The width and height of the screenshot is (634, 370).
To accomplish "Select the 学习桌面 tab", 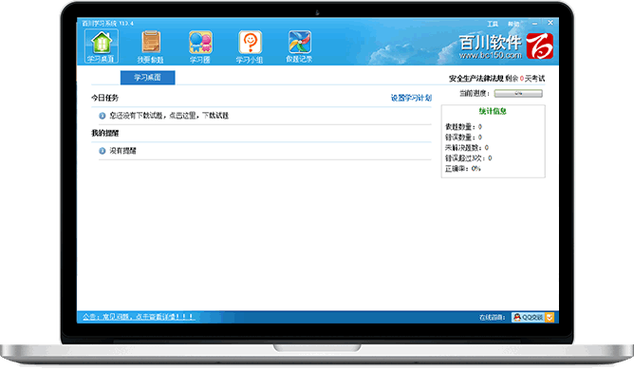I will click(148, 77).
